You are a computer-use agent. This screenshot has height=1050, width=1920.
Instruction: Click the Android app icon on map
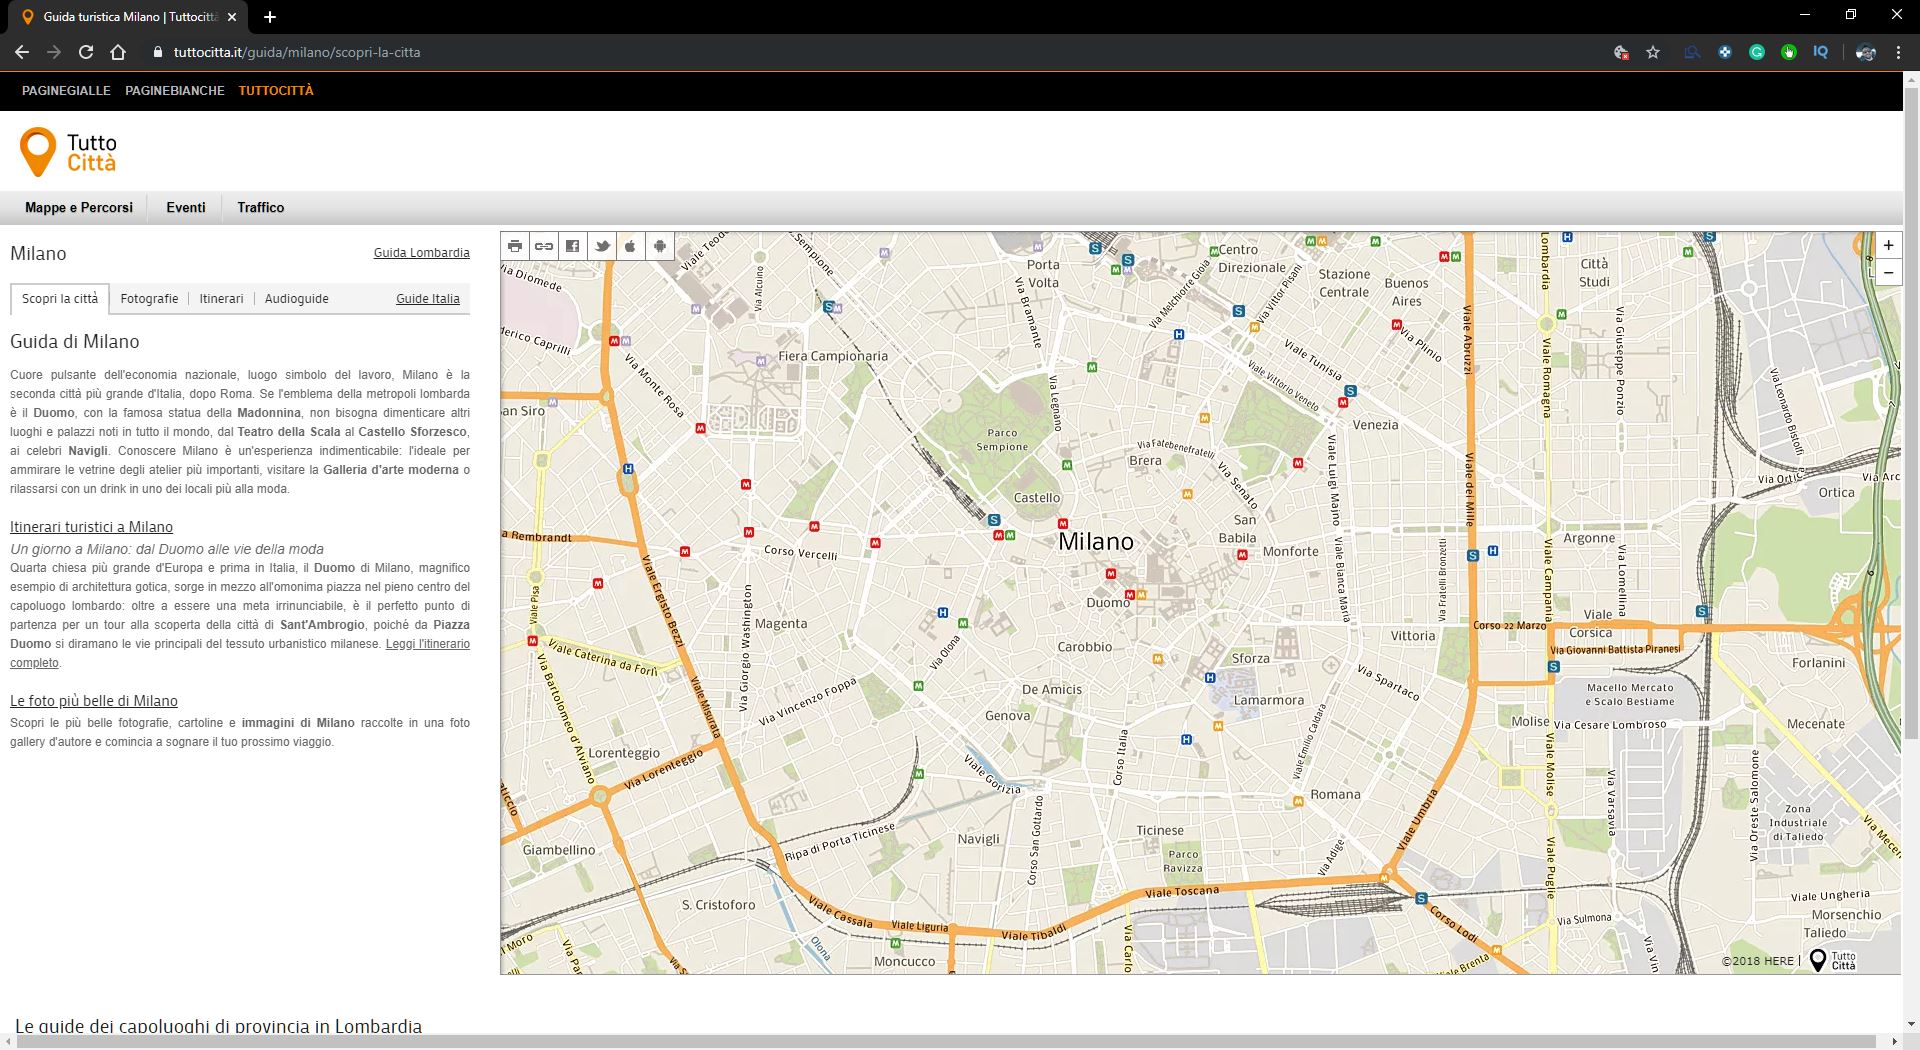click(x=660, y=246)
